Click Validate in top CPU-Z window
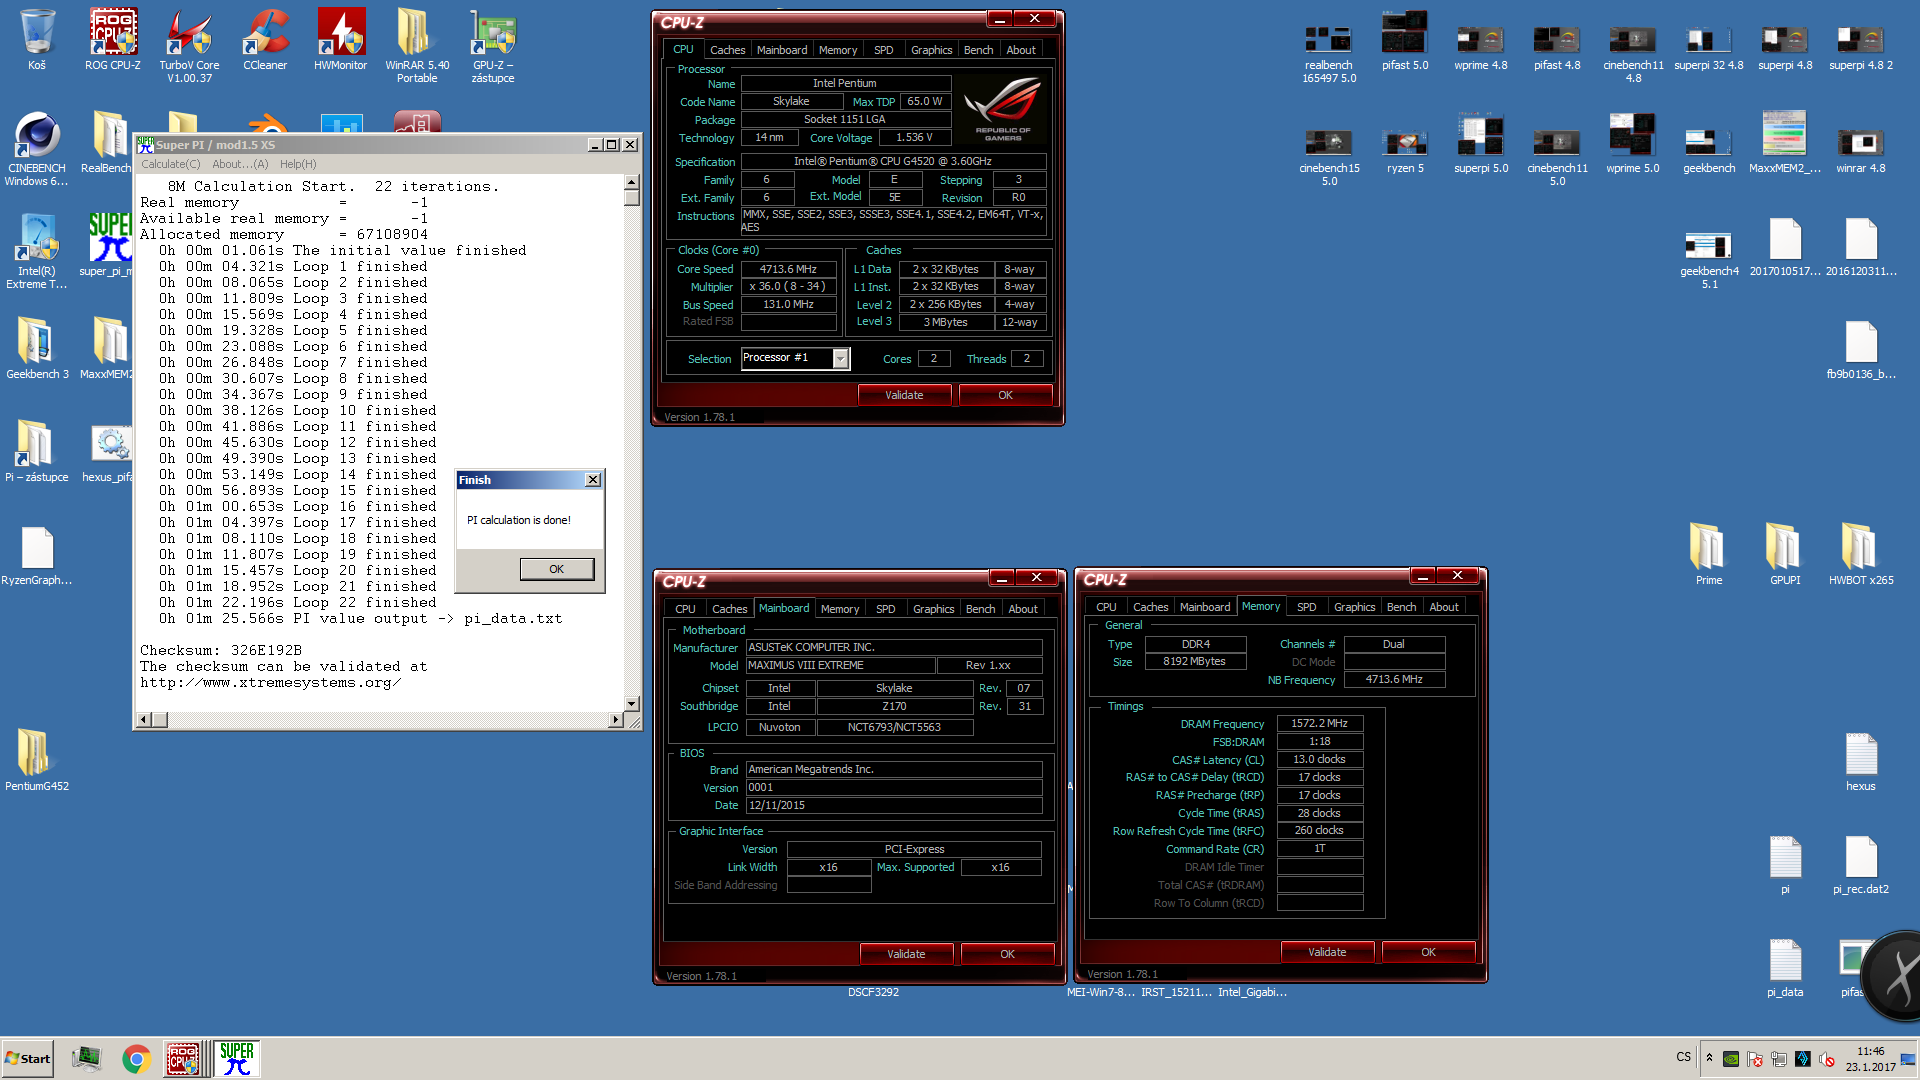 pos(904,395)
